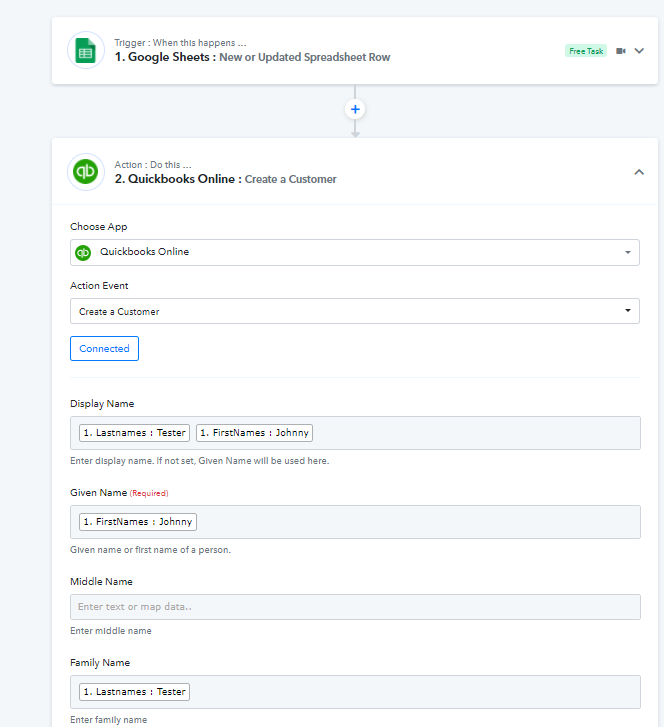Add a step with the plus button
664x727 pixels.
point(355,109)
